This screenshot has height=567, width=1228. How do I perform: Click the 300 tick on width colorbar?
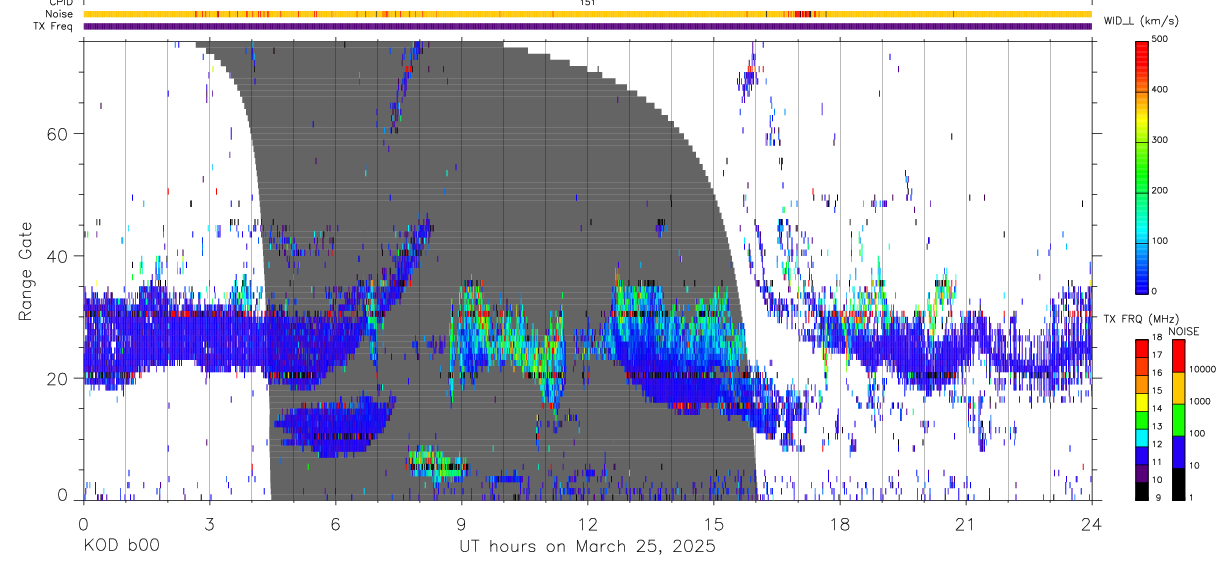pyautogui.click(x=1159, y=140)
